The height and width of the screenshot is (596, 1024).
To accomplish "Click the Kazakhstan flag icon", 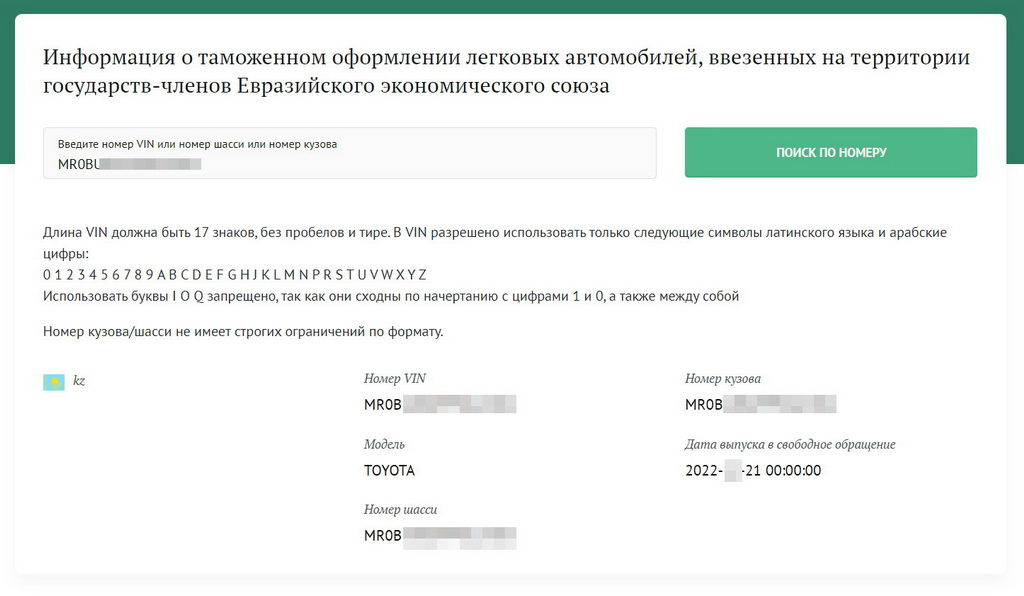I will point(54,382).
